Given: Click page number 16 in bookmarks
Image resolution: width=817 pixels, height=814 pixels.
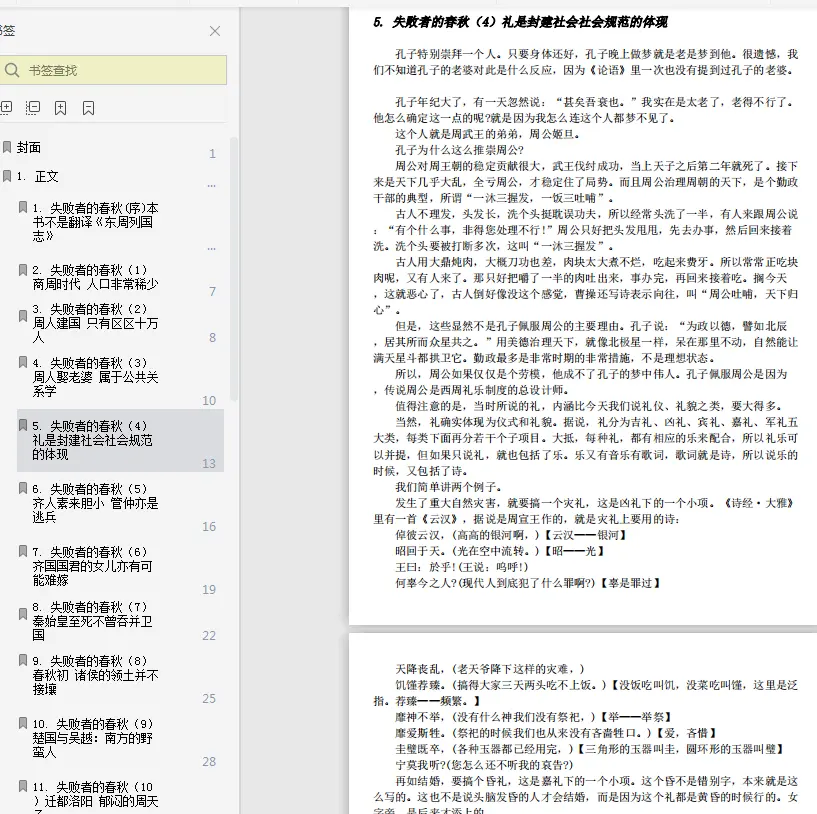Looking at the screenshot, I should [209, 527].
